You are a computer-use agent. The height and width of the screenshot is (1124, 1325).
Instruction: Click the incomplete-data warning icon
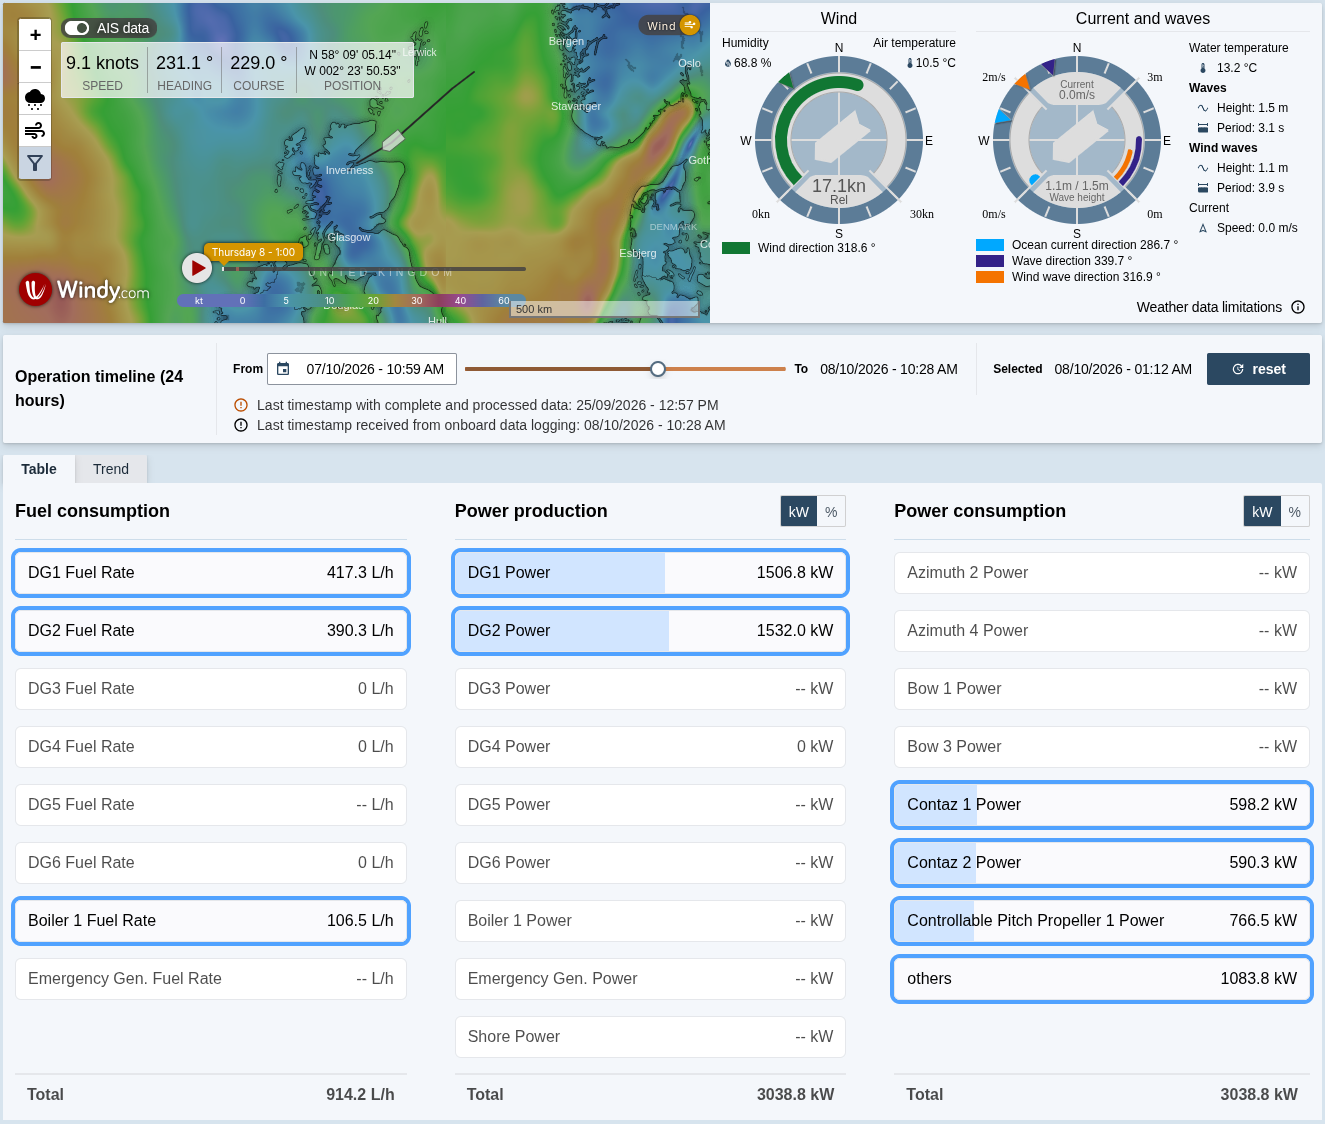(x=241, y=405)
